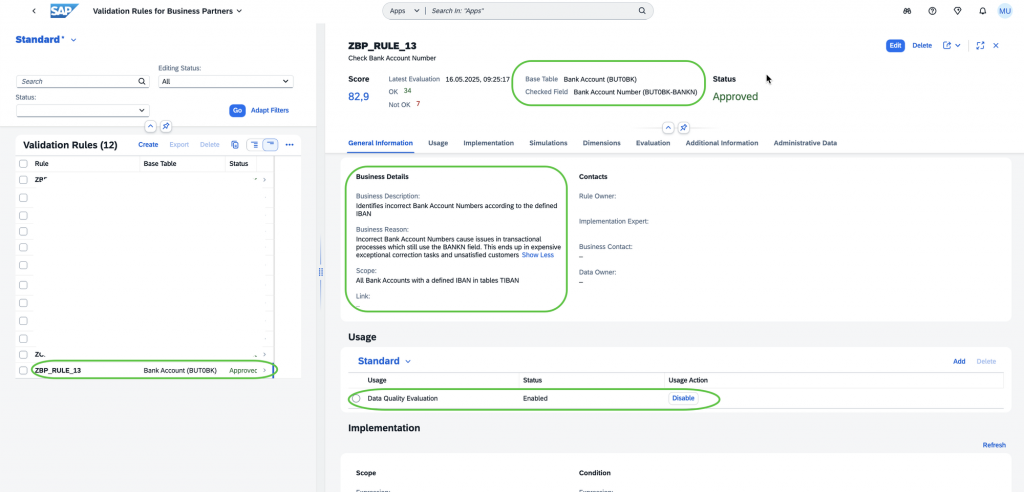Sort by the Base Table column header
Image resolution: width=1024 pixels, height=492 pixels.
coord(160,164)
